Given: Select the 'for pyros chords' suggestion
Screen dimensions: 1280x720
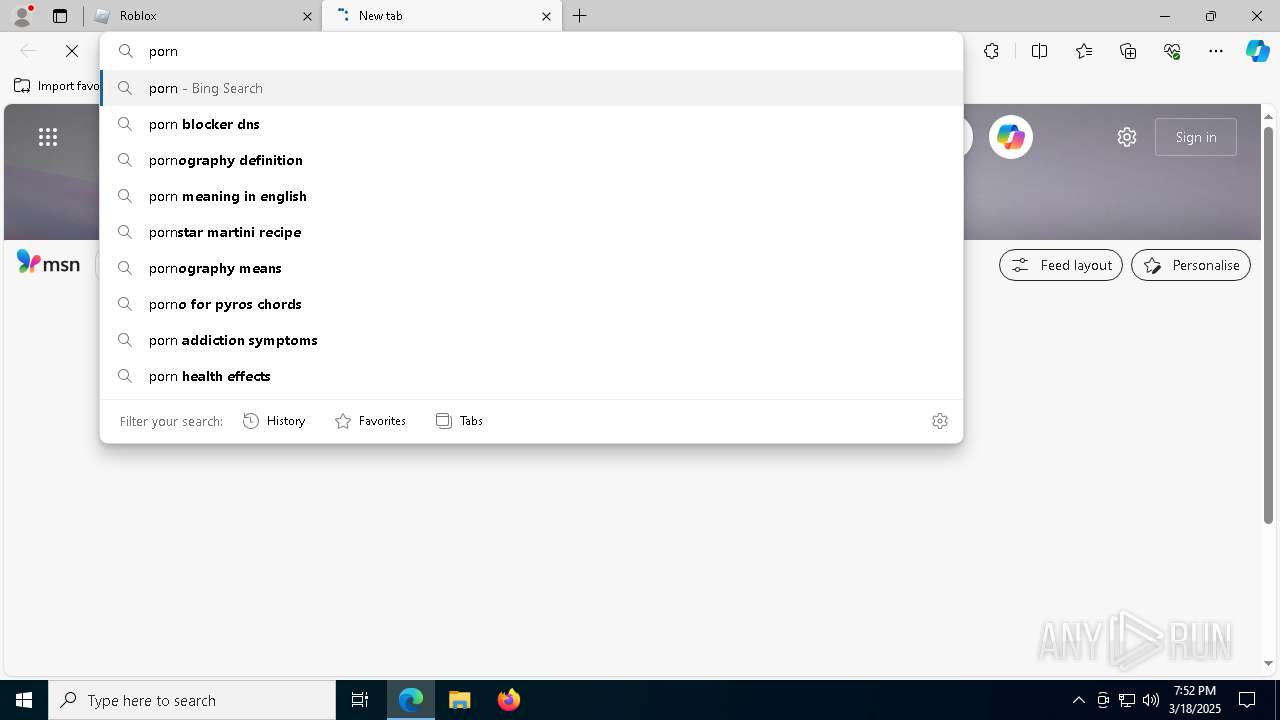Looking at the screenshot, I should [531, 304].
